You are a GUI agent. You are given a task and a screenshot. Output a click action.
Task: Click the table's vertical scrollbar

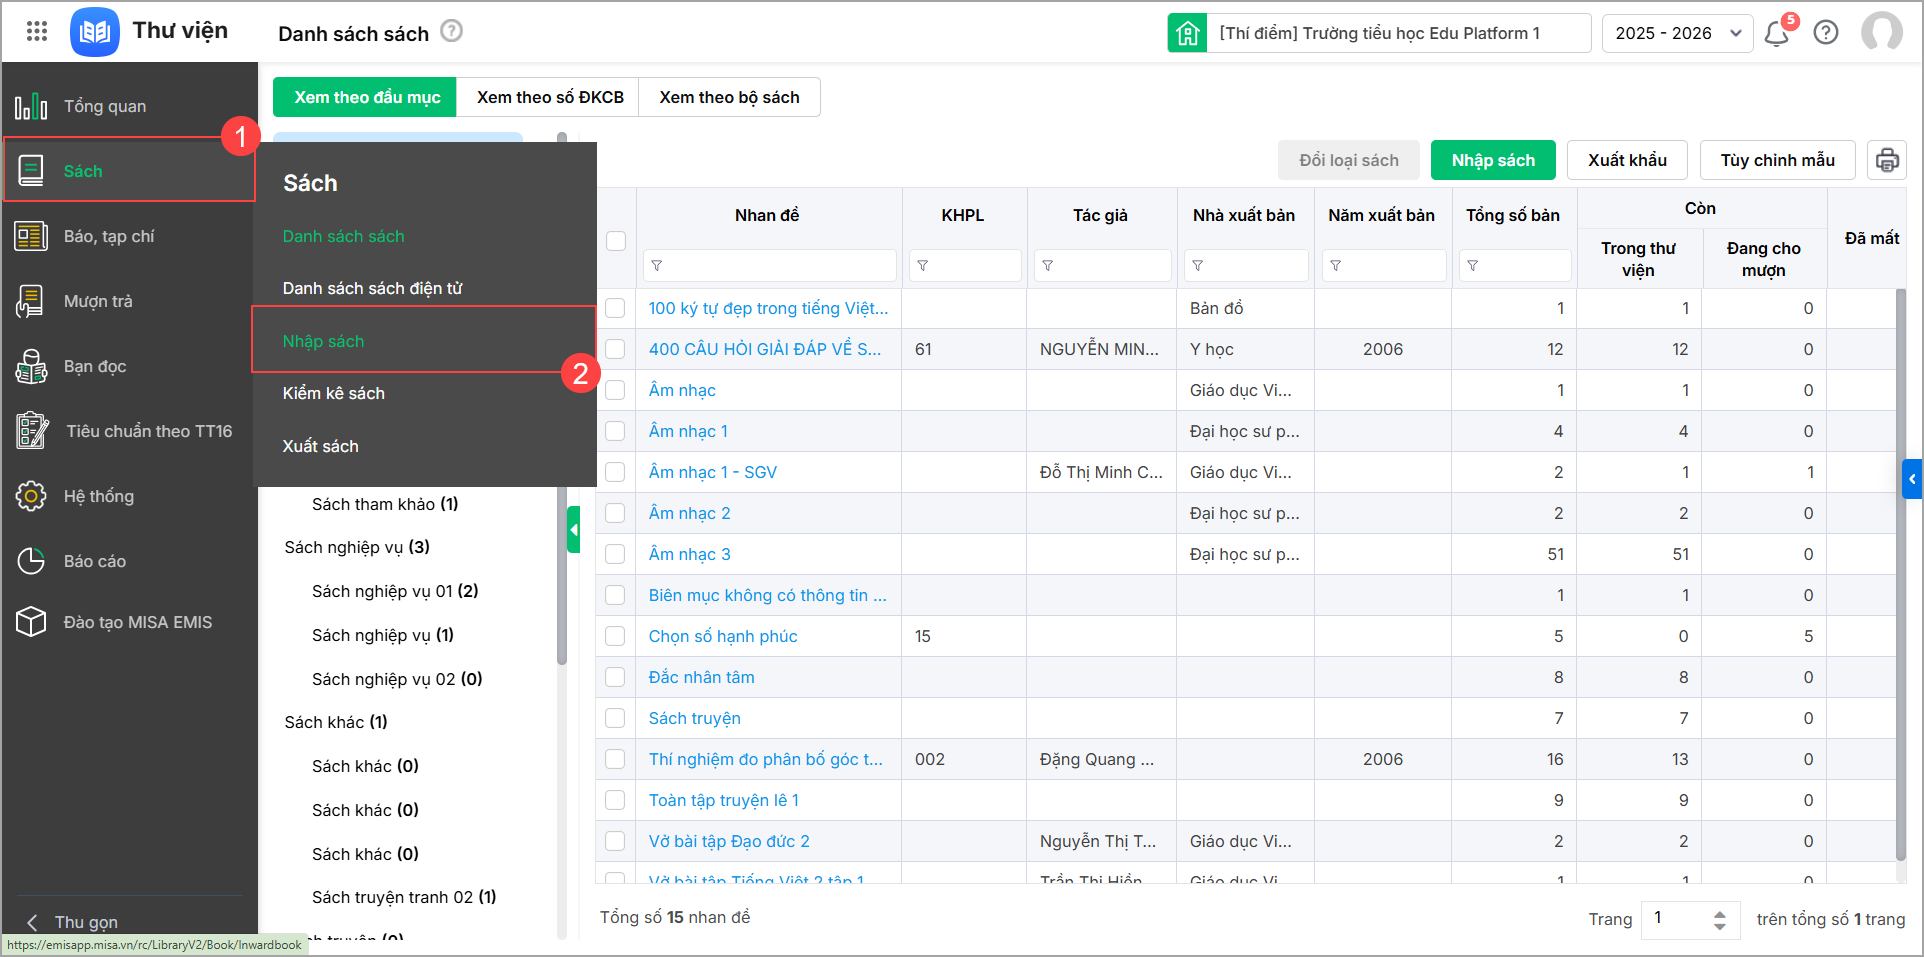pos(1901,575)
